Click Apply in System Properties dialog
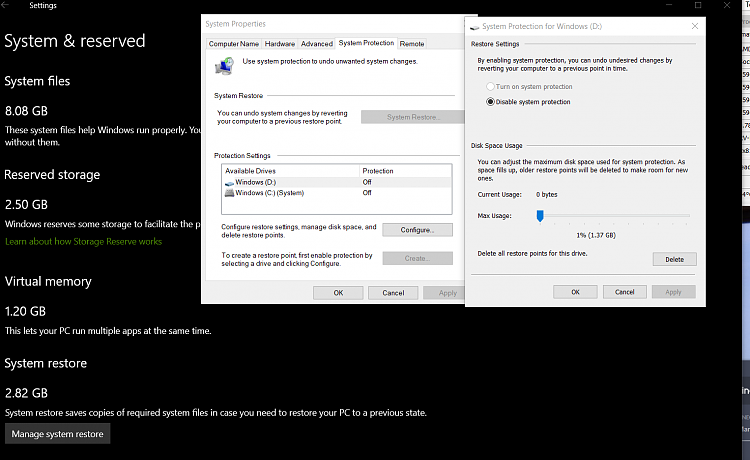 coord(444,293)
